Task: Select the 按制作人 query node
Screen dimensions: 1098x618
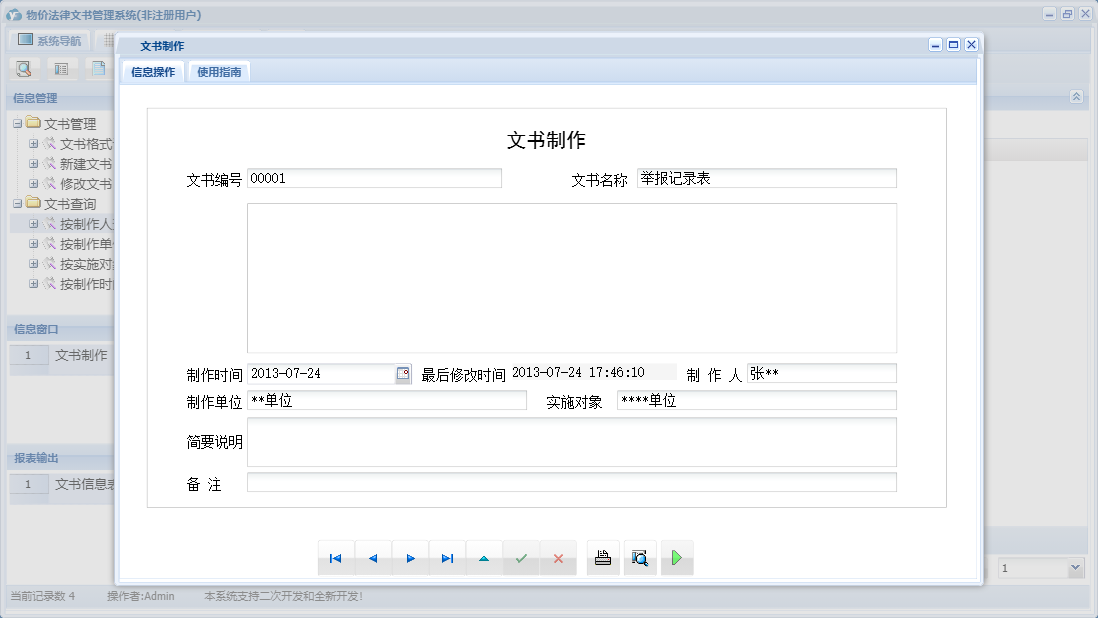Action: point(80,223)
